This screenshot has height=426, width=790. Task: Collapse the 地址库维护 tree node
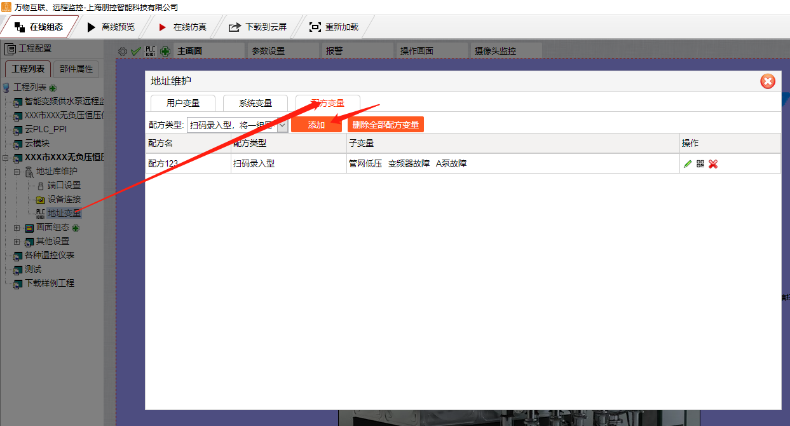[17, 172]
